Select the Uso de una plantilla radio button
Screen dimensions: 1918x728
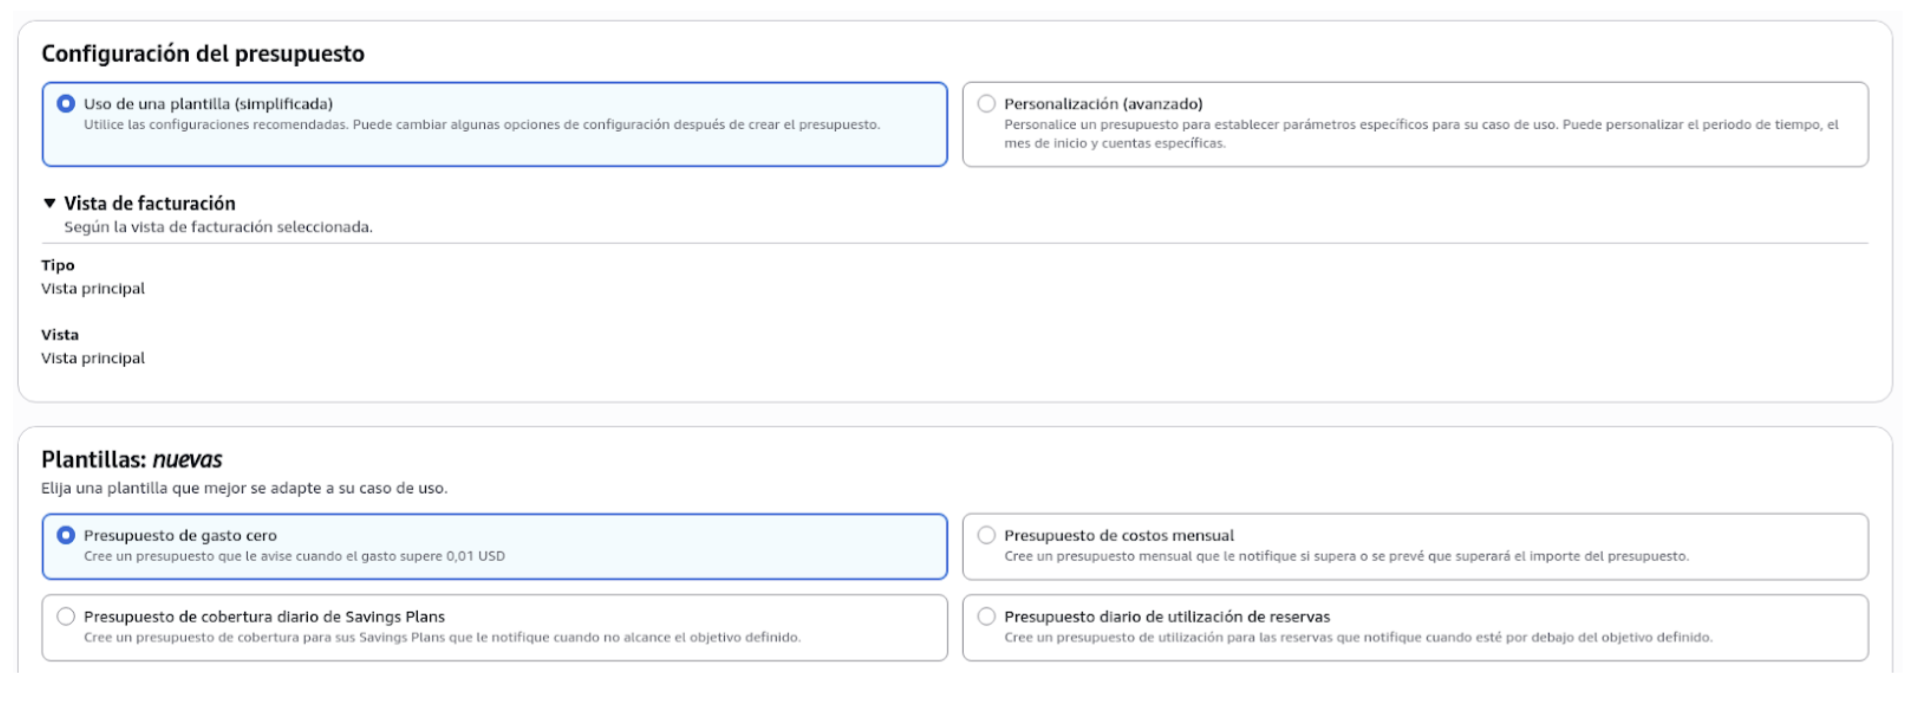point(66,104)
